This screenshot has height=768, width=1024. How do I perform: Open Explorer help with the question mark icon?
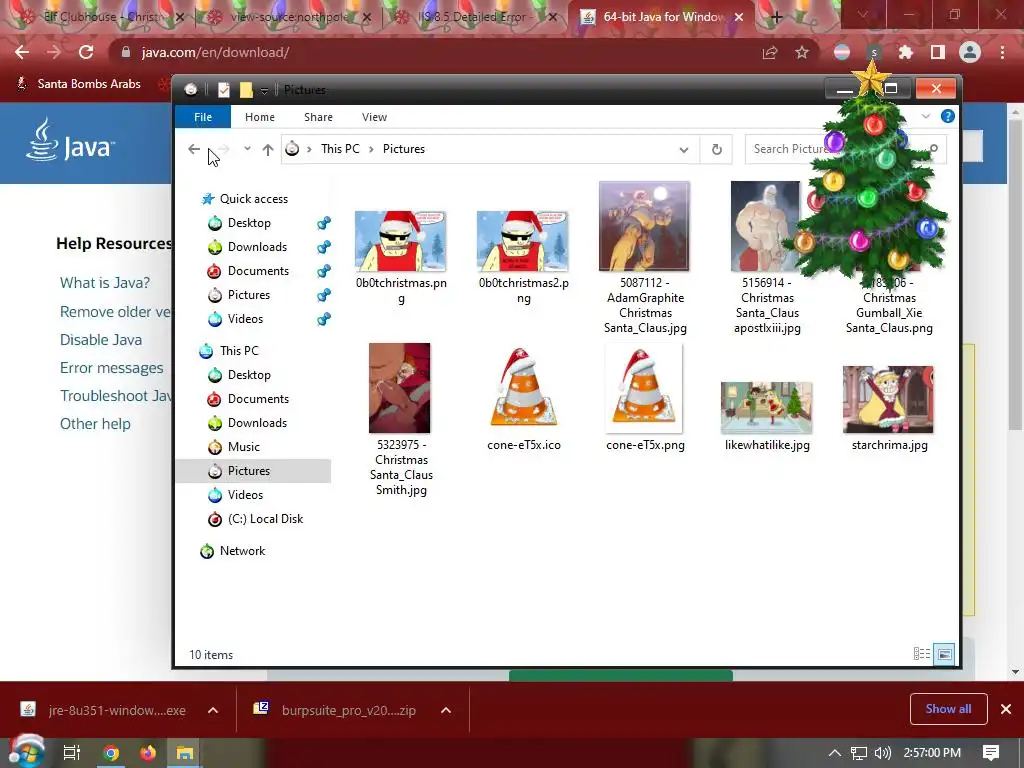[x=948, y=116]
